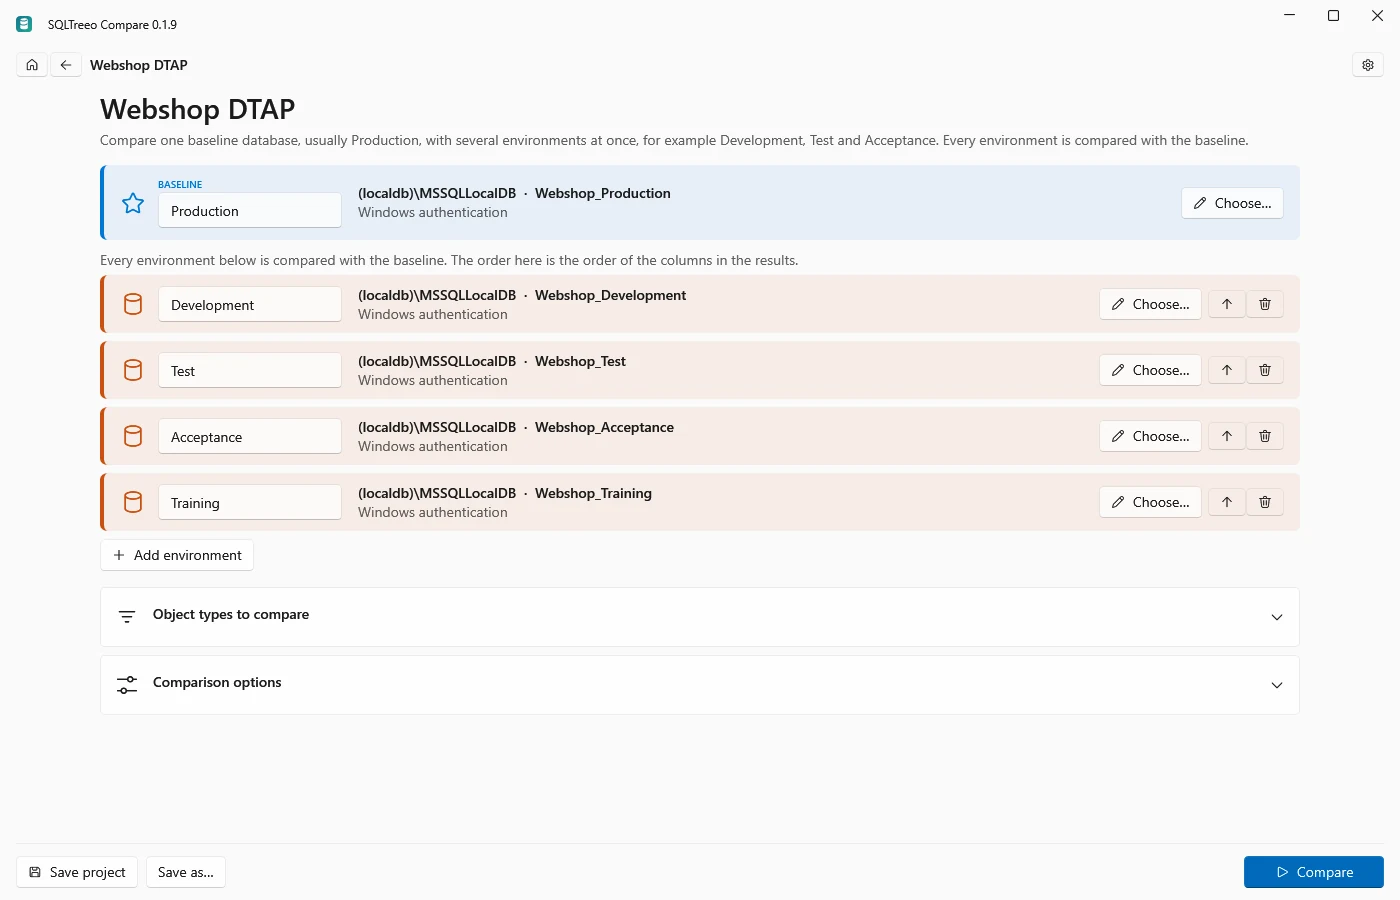Viewport: 1400px width, 900px height.
Task: Edit the Acceptance name field
Action: [x=250, y=436]
